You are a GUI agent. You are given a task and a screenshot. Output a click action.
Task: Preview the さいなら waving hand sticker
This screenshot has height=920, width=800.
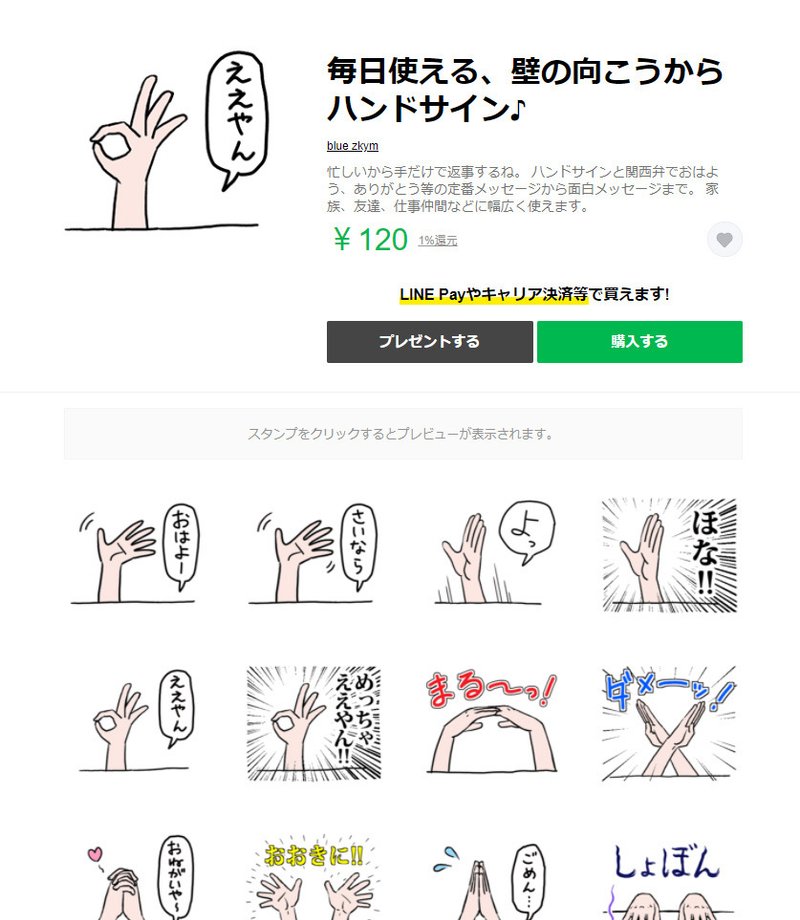tap(314, 553)
